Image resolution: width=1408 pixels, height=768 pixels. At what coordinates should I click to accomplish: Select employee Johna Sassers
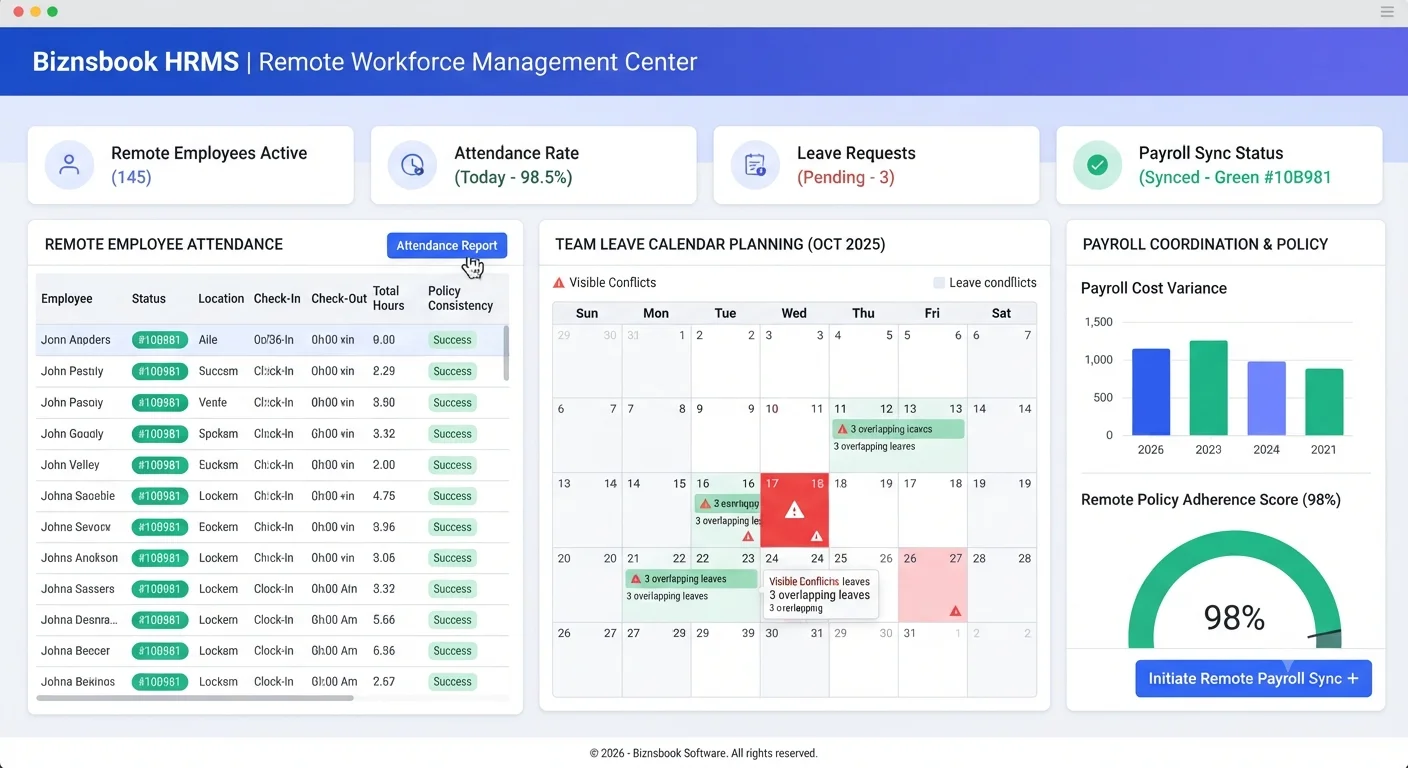[78, 589]
